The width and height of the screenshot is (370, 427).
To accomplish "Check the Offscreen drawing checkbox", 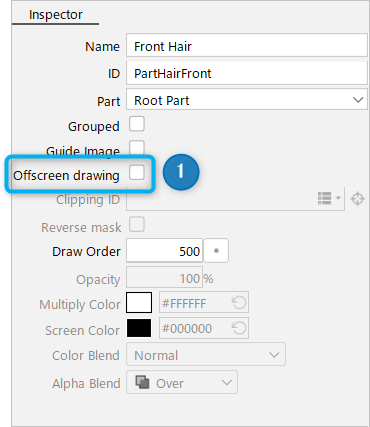I will point(137,172).
